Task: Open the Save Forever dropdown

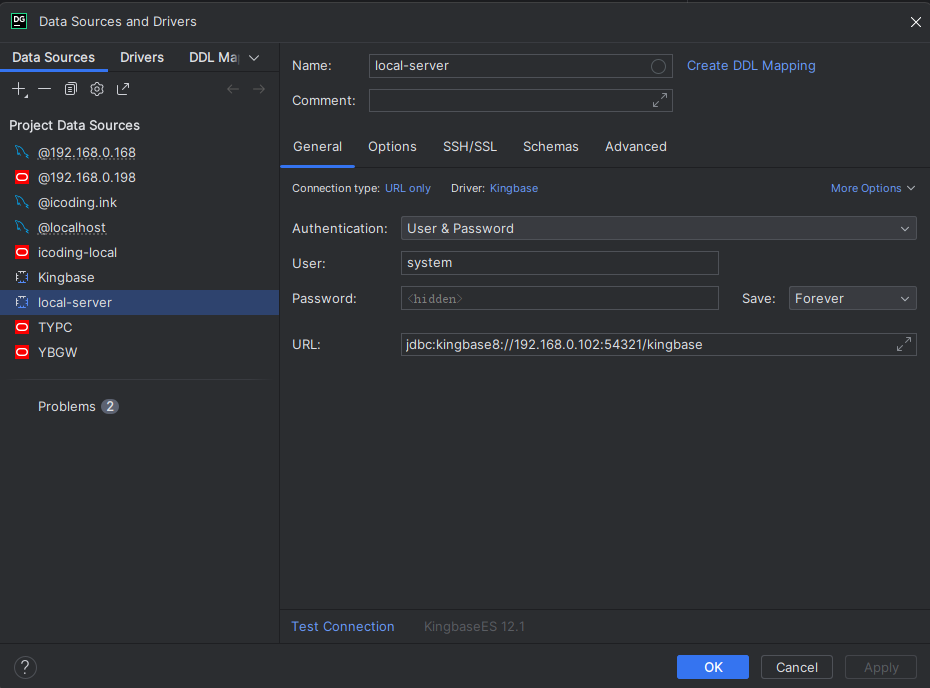Action: (852, 298)
